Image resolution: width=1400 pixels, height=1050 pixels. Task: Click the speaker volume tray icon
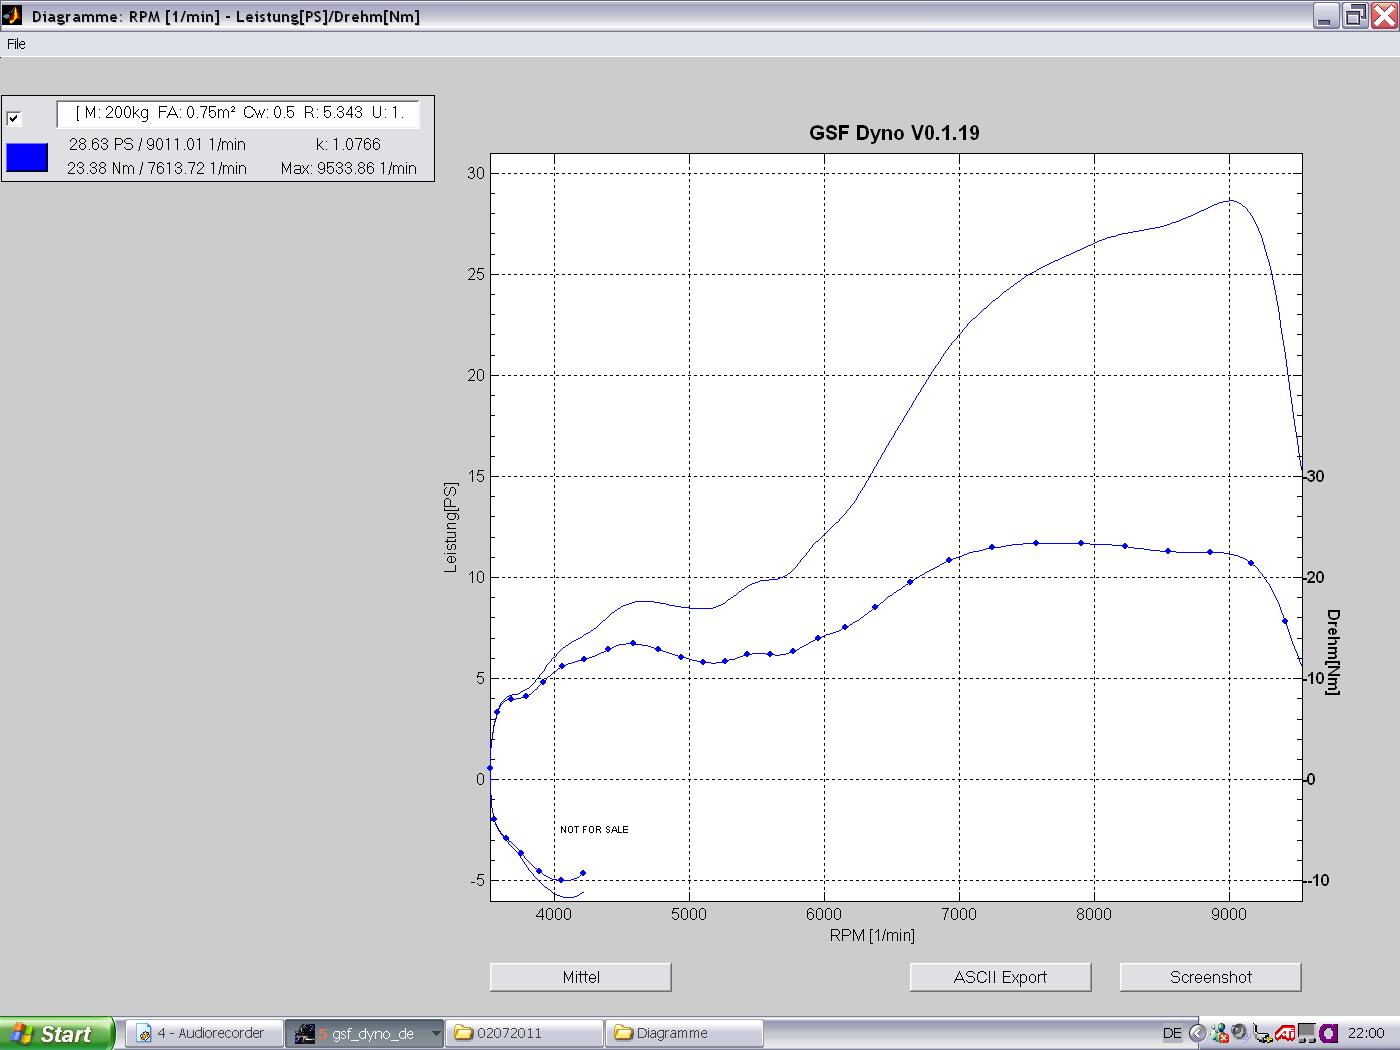1239,1033
